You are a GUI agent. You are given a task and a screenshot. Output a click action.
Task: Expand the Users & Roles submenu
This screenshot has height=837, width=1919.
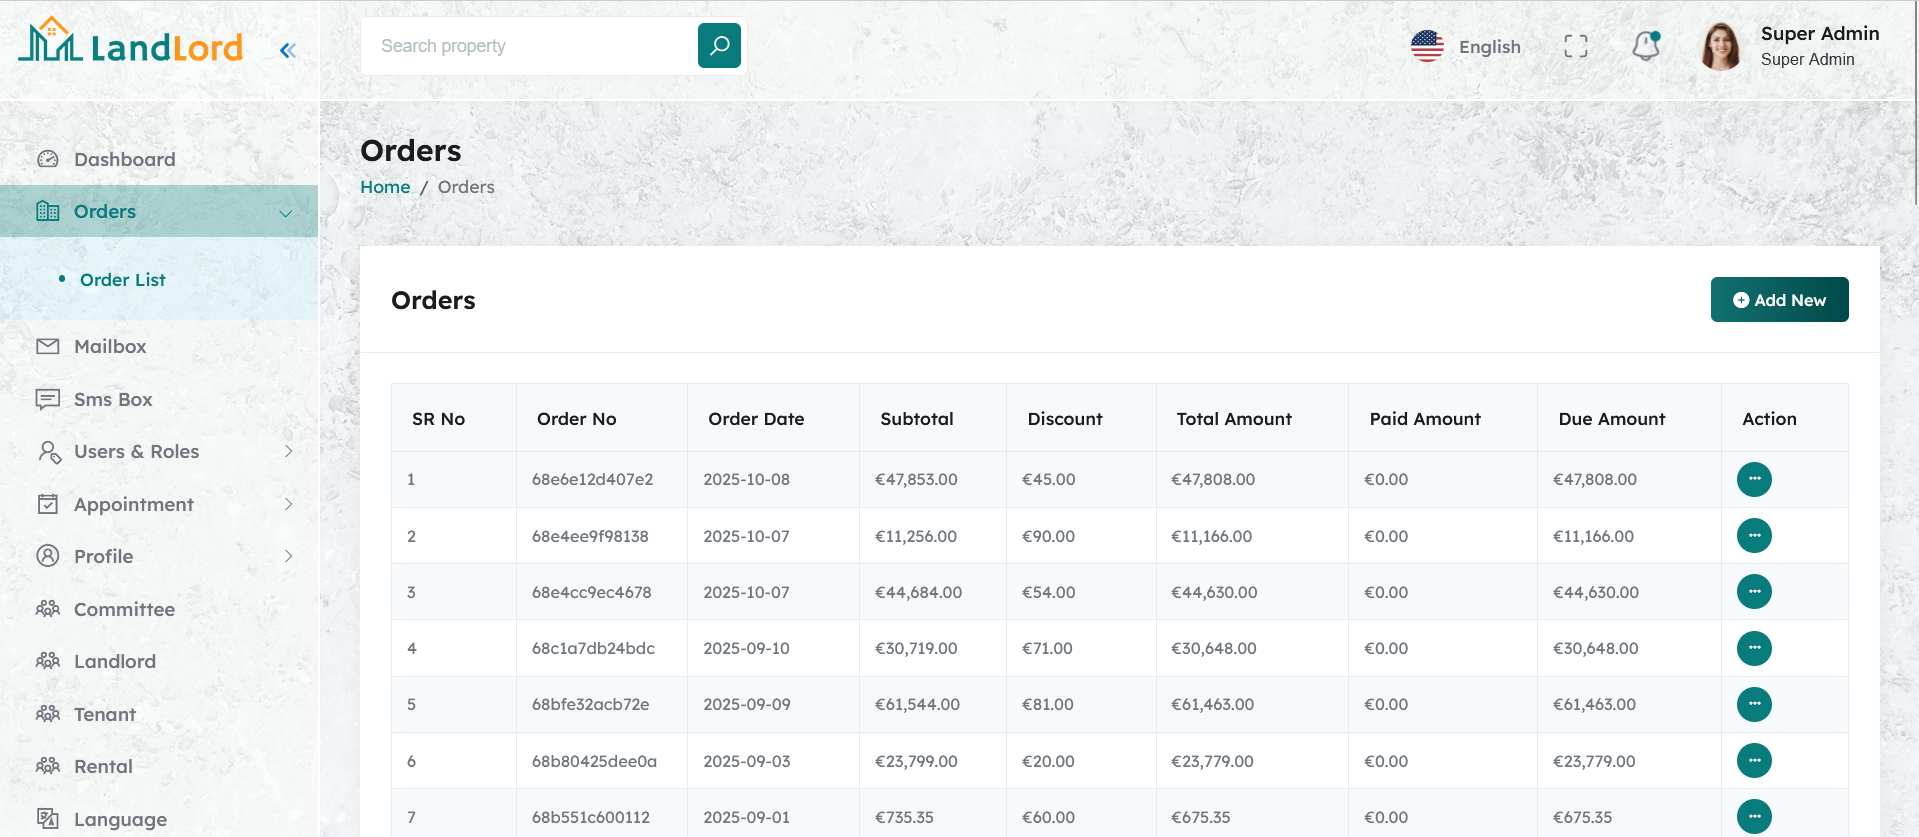288,452
